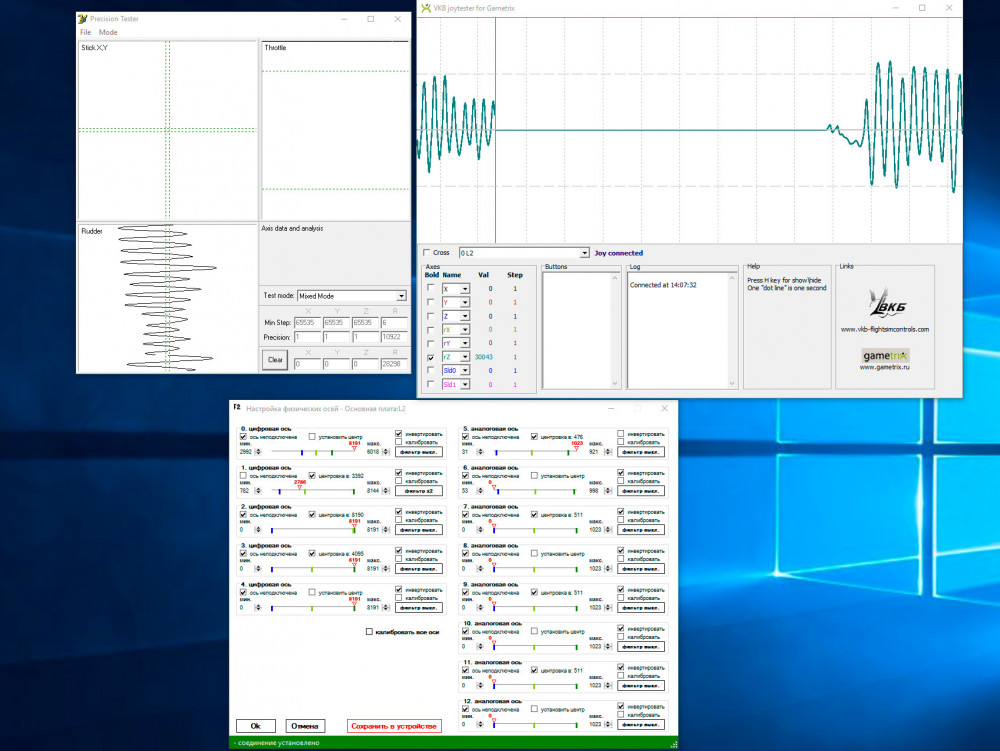Click the red center marker on axis 1 slider
The image size is (1000, 751).
[x=300, y=485]
